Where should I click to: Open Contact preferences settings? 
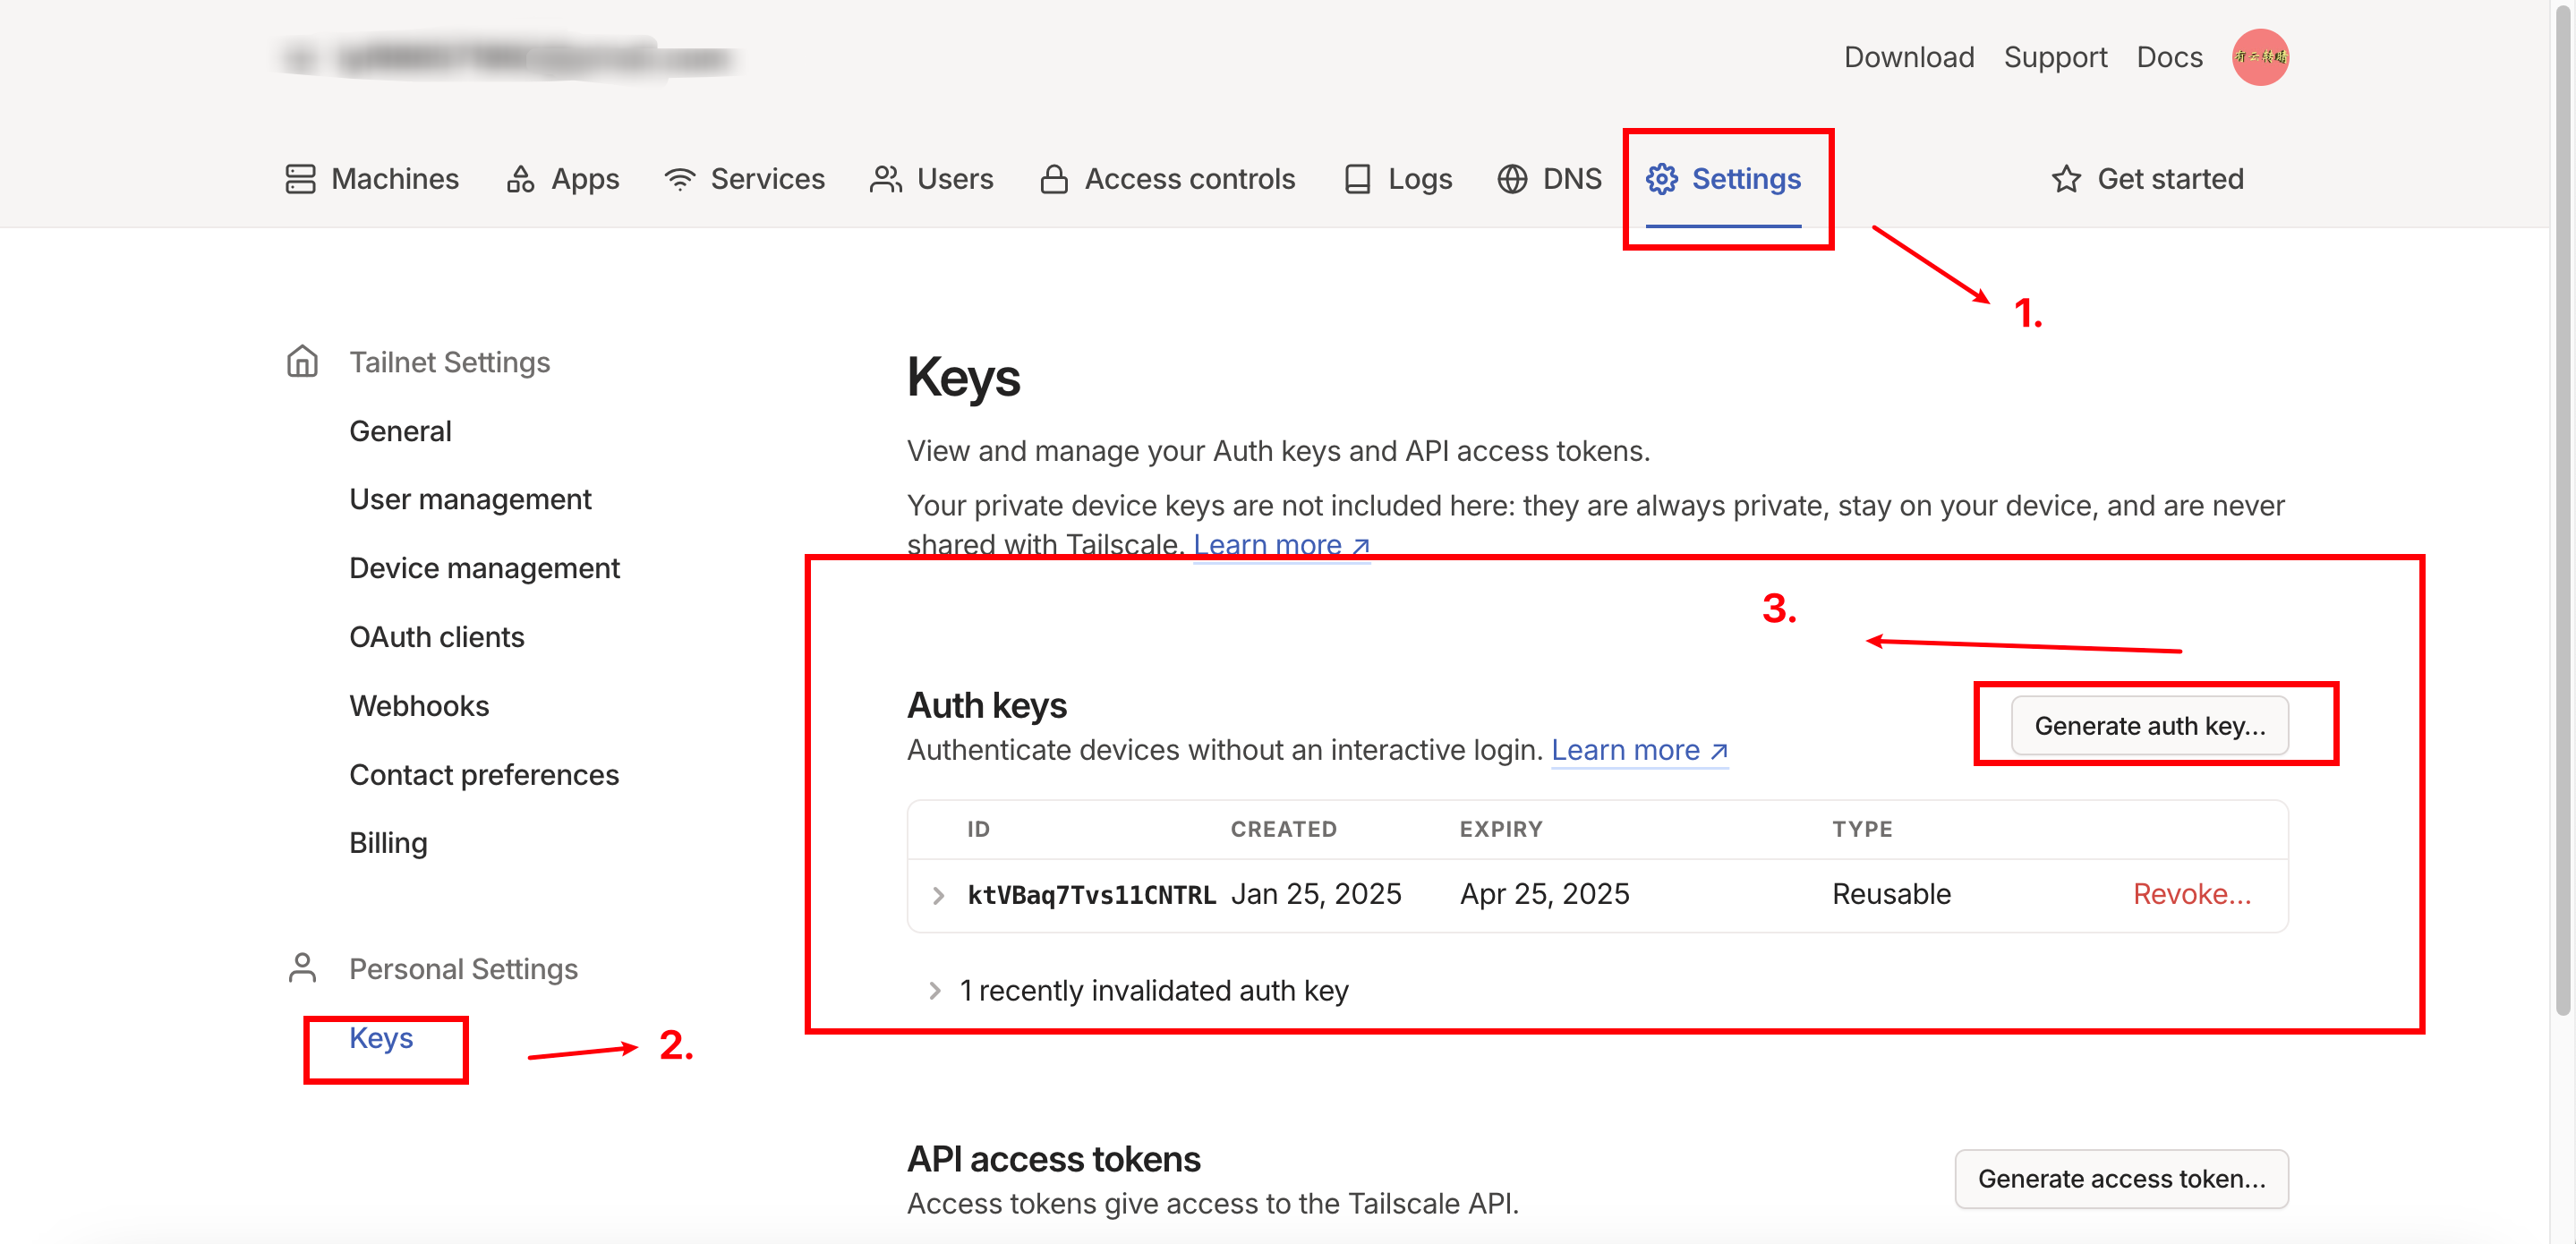[x=484, y=775]
